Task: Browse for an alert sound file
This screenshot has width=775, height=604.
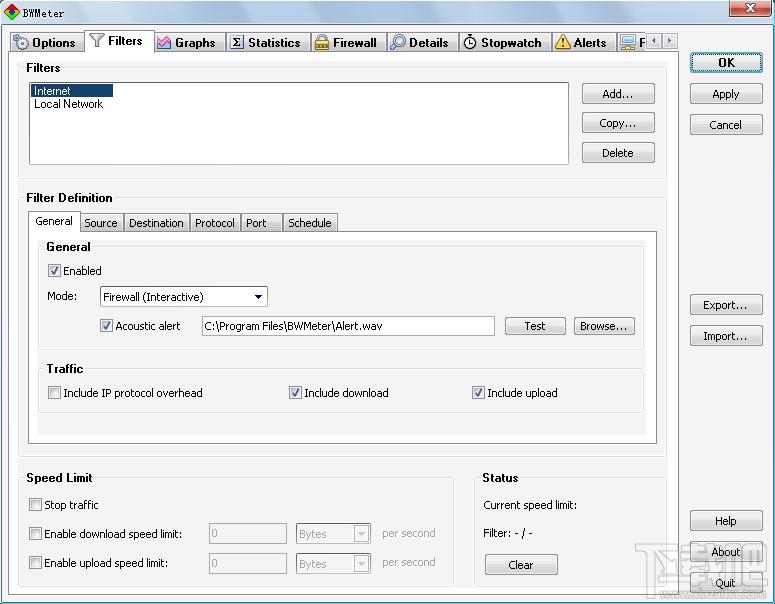Action: [x=604, y=326]
